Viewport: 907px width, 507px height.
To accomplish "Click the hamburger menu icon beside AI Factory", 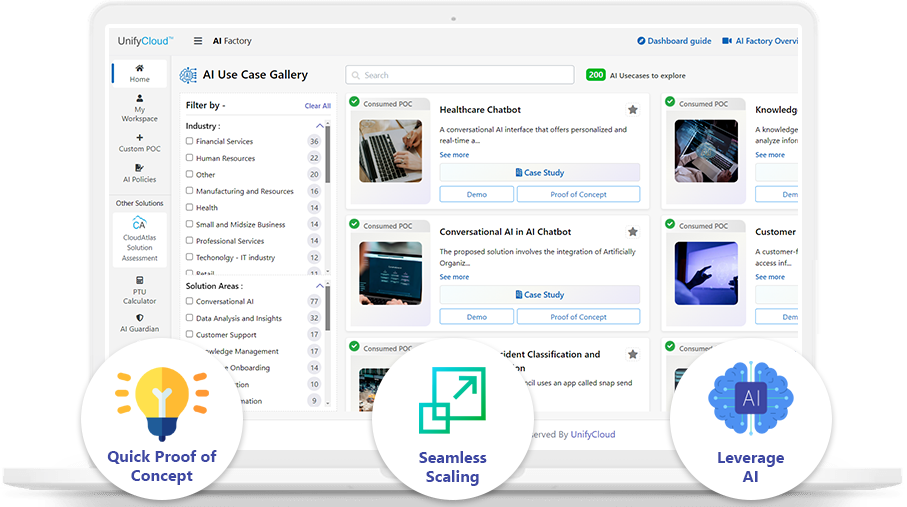I will coord(198,41).
